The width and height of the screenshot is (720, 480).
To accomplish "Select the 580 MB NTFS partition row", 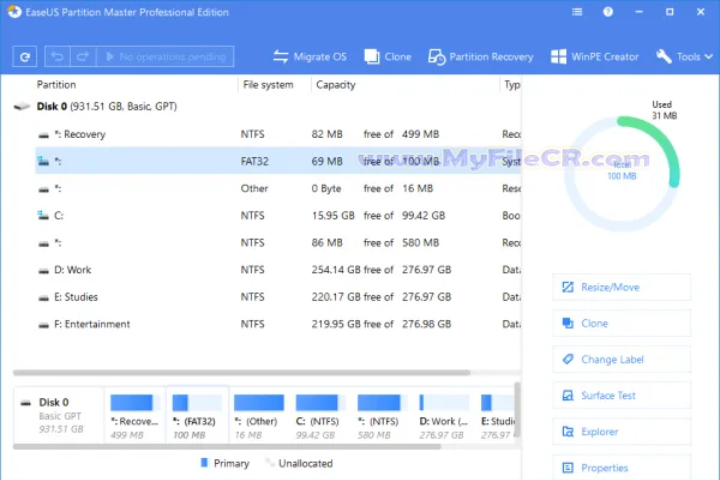I will coord(278,243).
